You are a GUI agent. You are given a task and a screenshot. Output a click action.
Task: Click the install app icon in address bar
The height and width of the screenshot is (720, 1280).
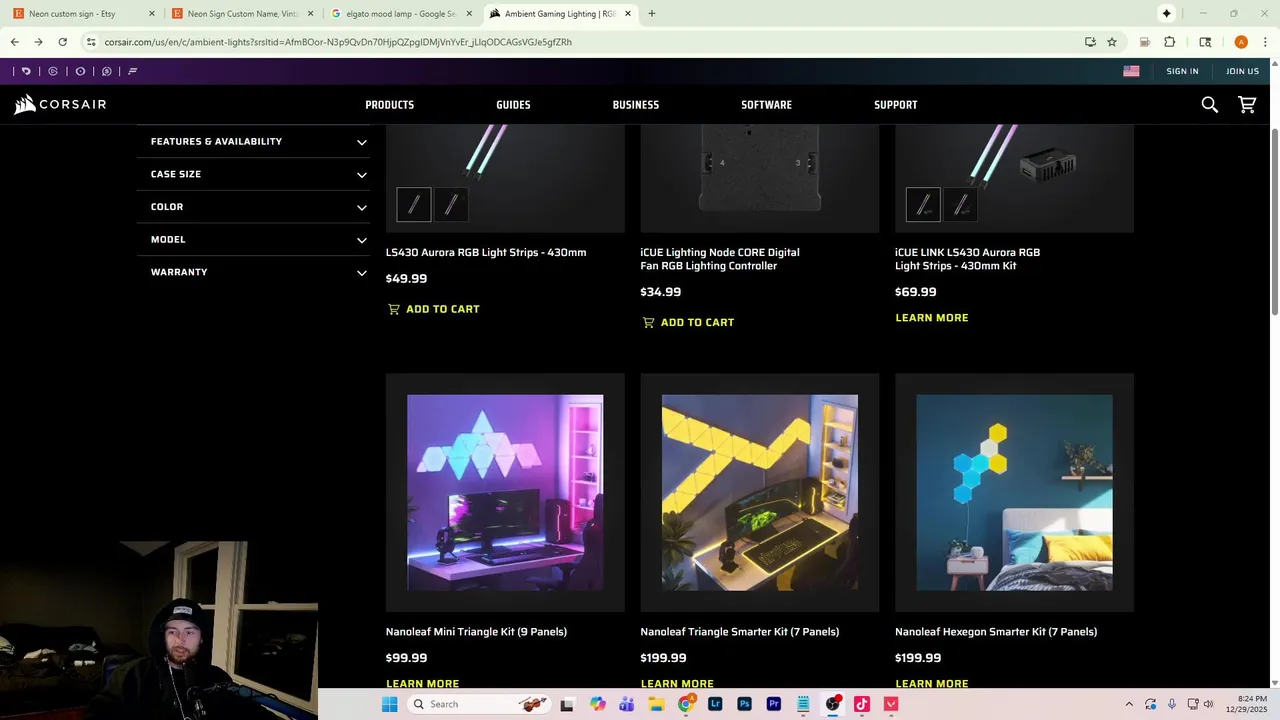[x=1090, y=42]
